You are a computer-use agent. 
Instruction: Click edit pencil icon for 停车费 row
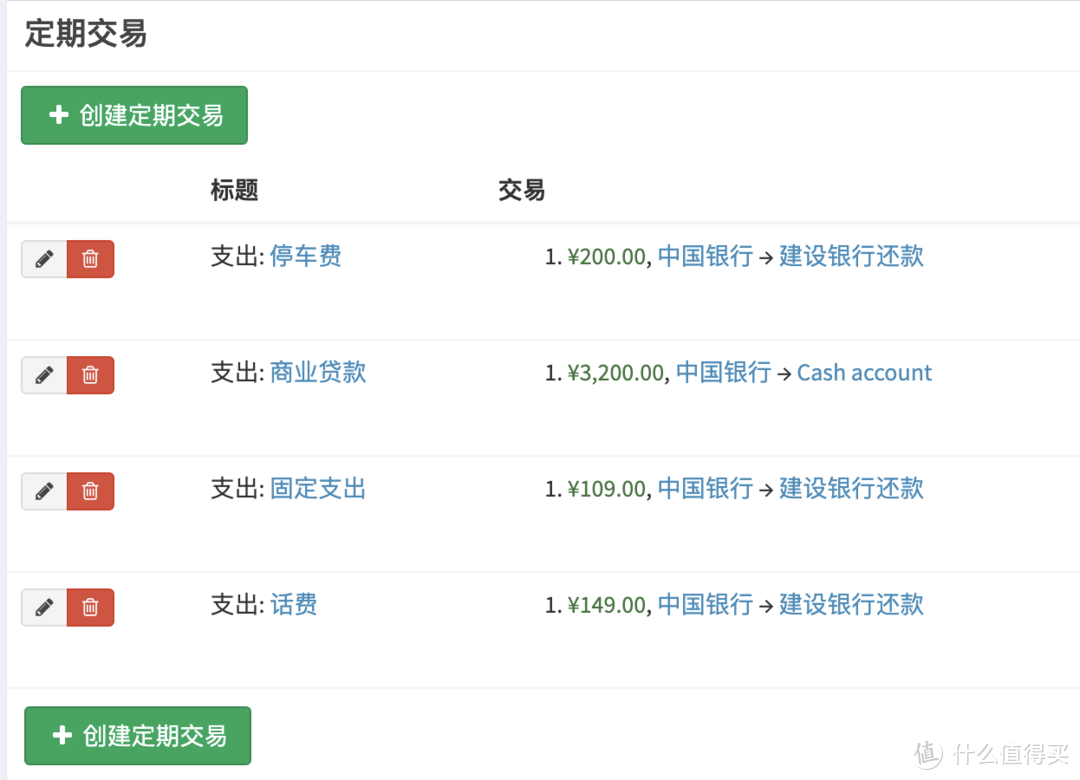(x=44, y=259)
